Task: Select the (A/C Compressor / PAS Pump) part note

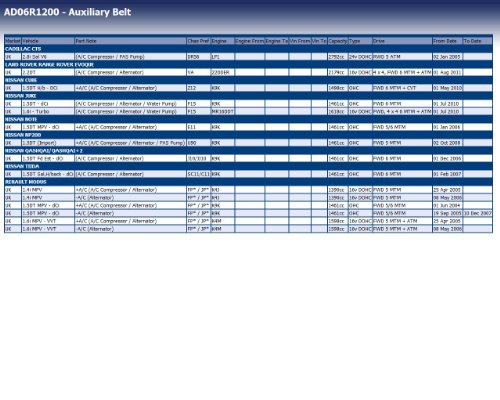Action: (x=131, y=57)
